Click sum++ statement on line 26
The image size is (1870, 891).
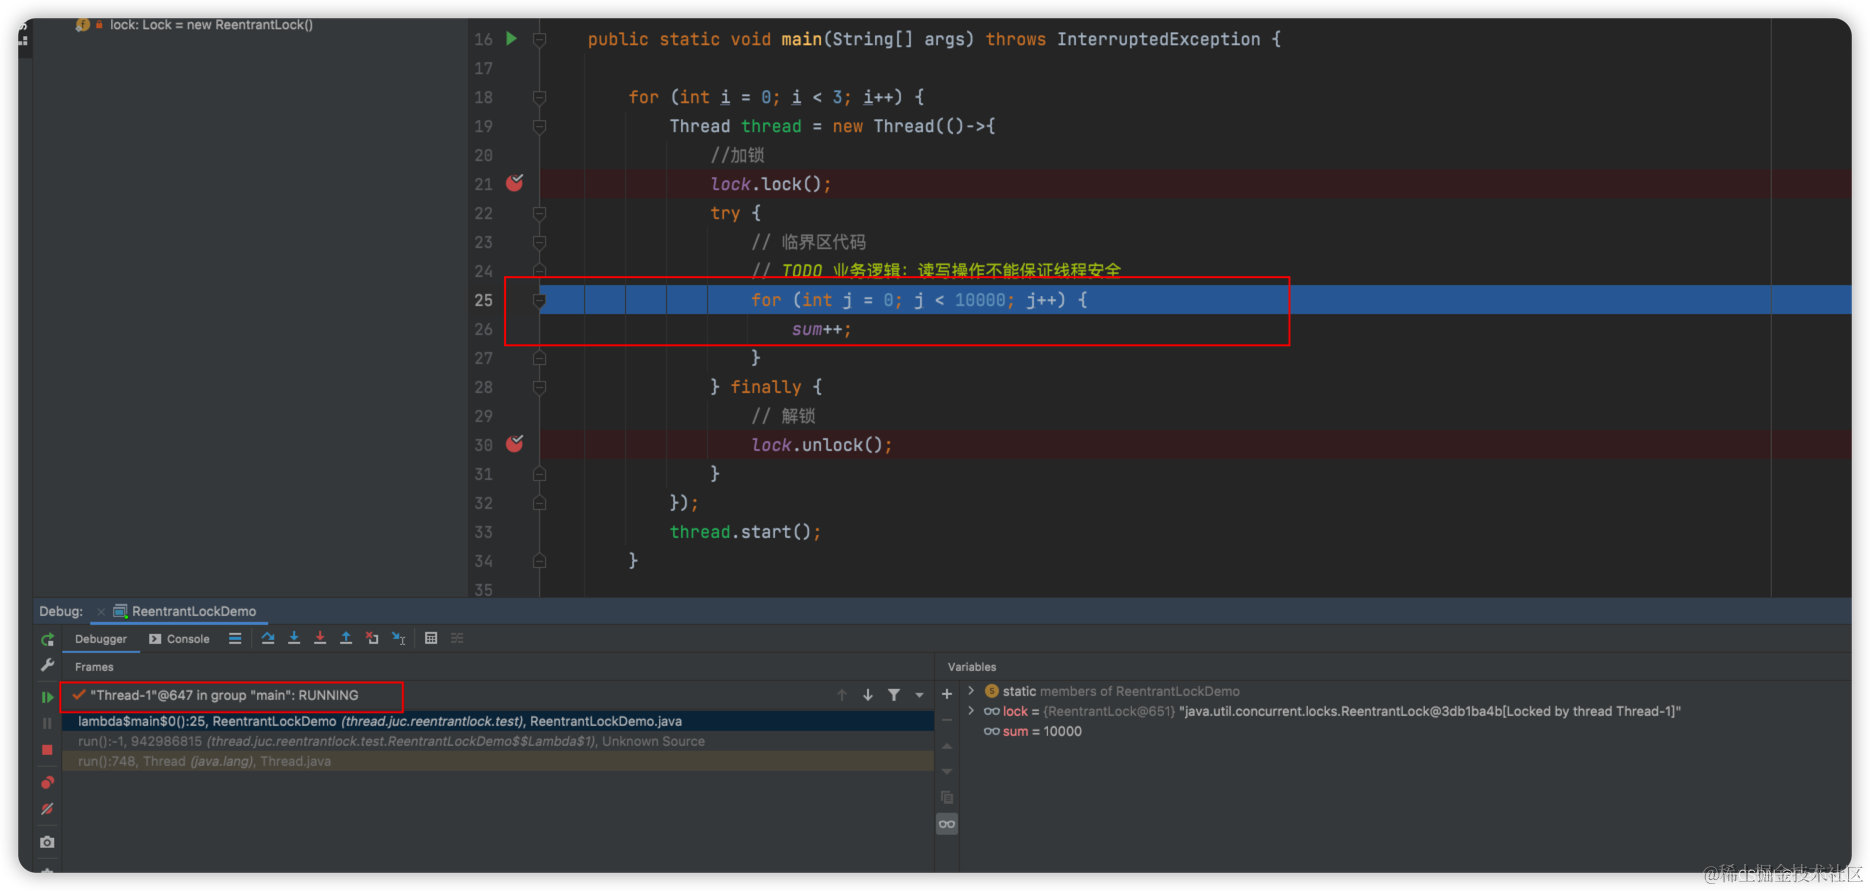(821, 329)
